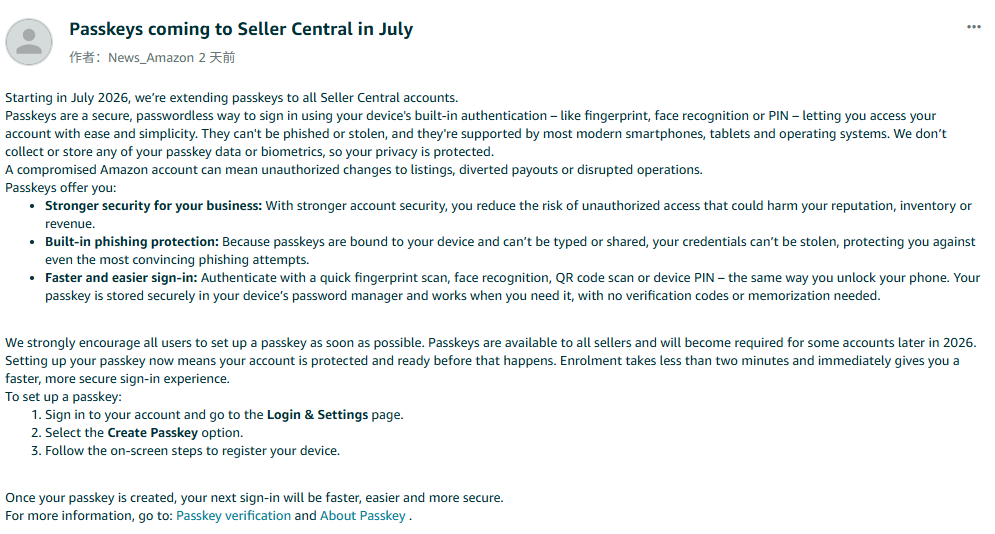The image size is (995, 534).
Task: Open the News_Amazon author profile
Action: pyautogui.click(x=151, y=58)
